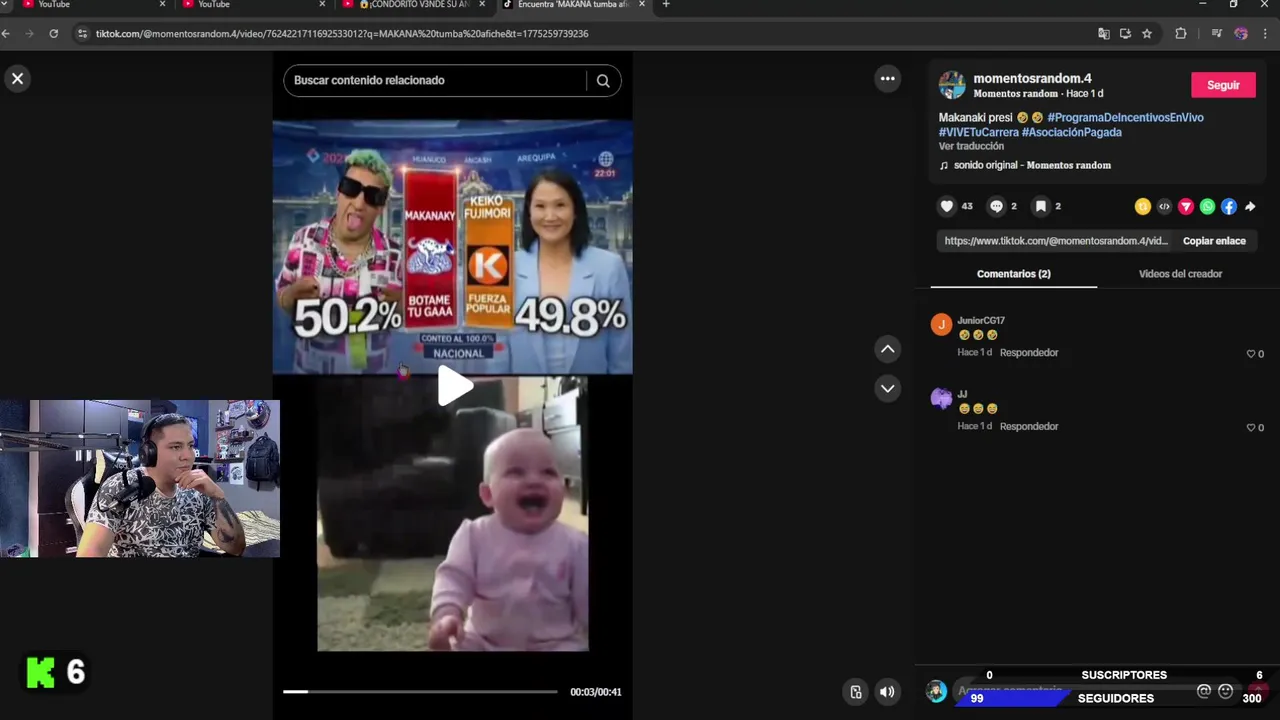Click the @ mention icon in comment box
The image size is (1280, 720).
coord(1204,691)
